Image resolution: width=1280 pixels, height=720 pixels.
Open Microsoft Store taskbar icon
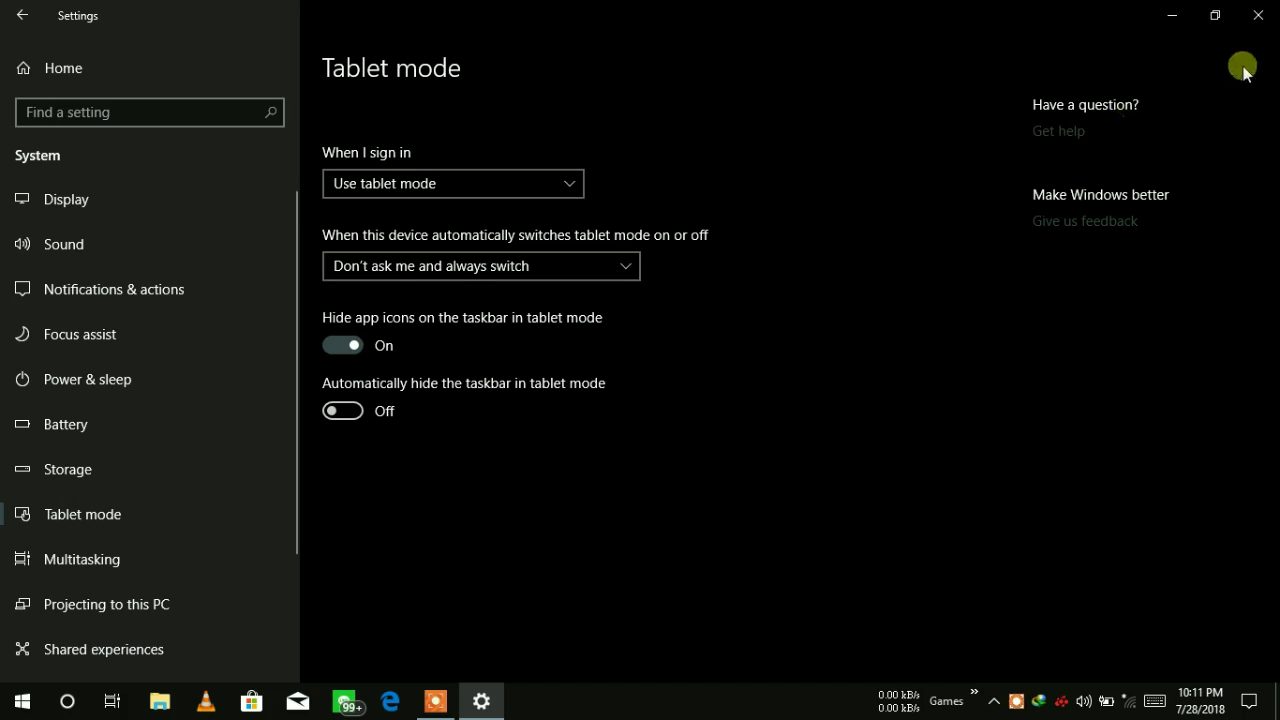click(x=252, y=701)
